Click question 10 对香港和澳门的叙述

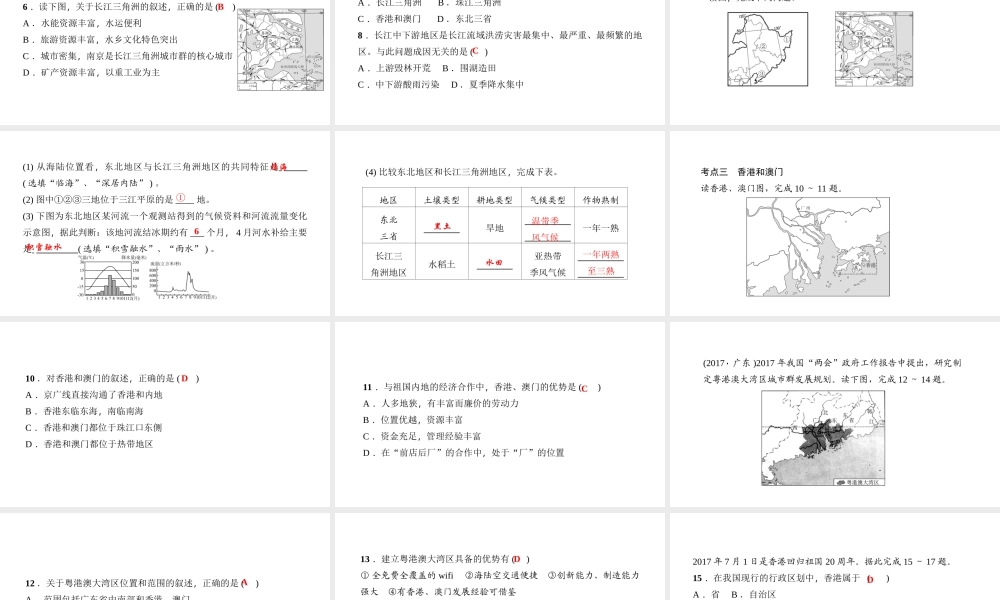click(112, 378)
